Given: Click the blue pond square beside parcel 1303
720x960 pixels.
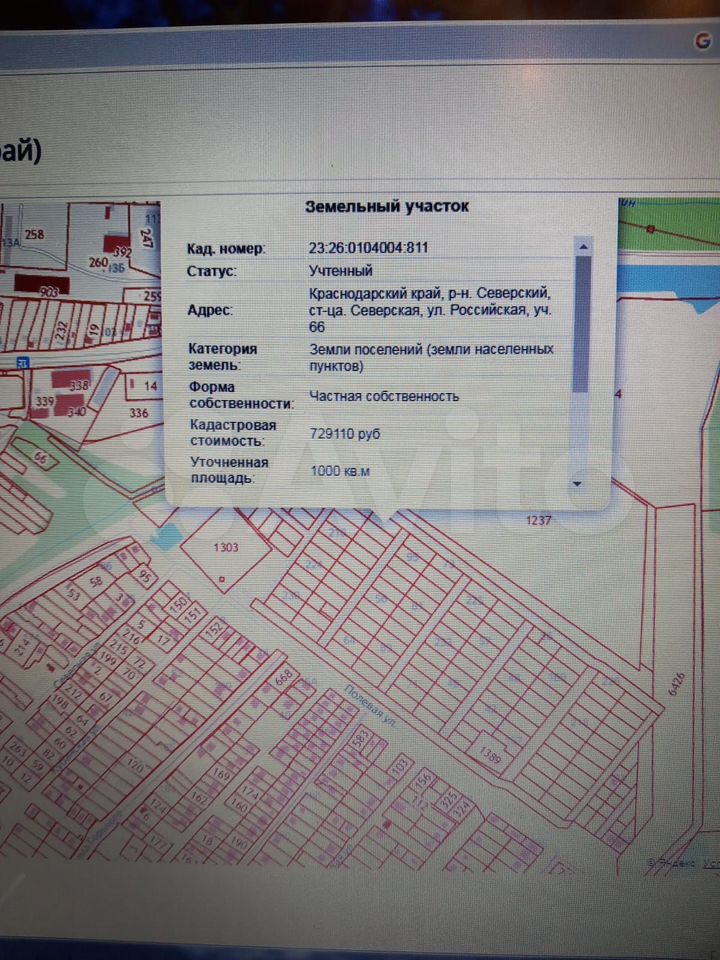Looking at the screenshot, I should pos(166,535).
